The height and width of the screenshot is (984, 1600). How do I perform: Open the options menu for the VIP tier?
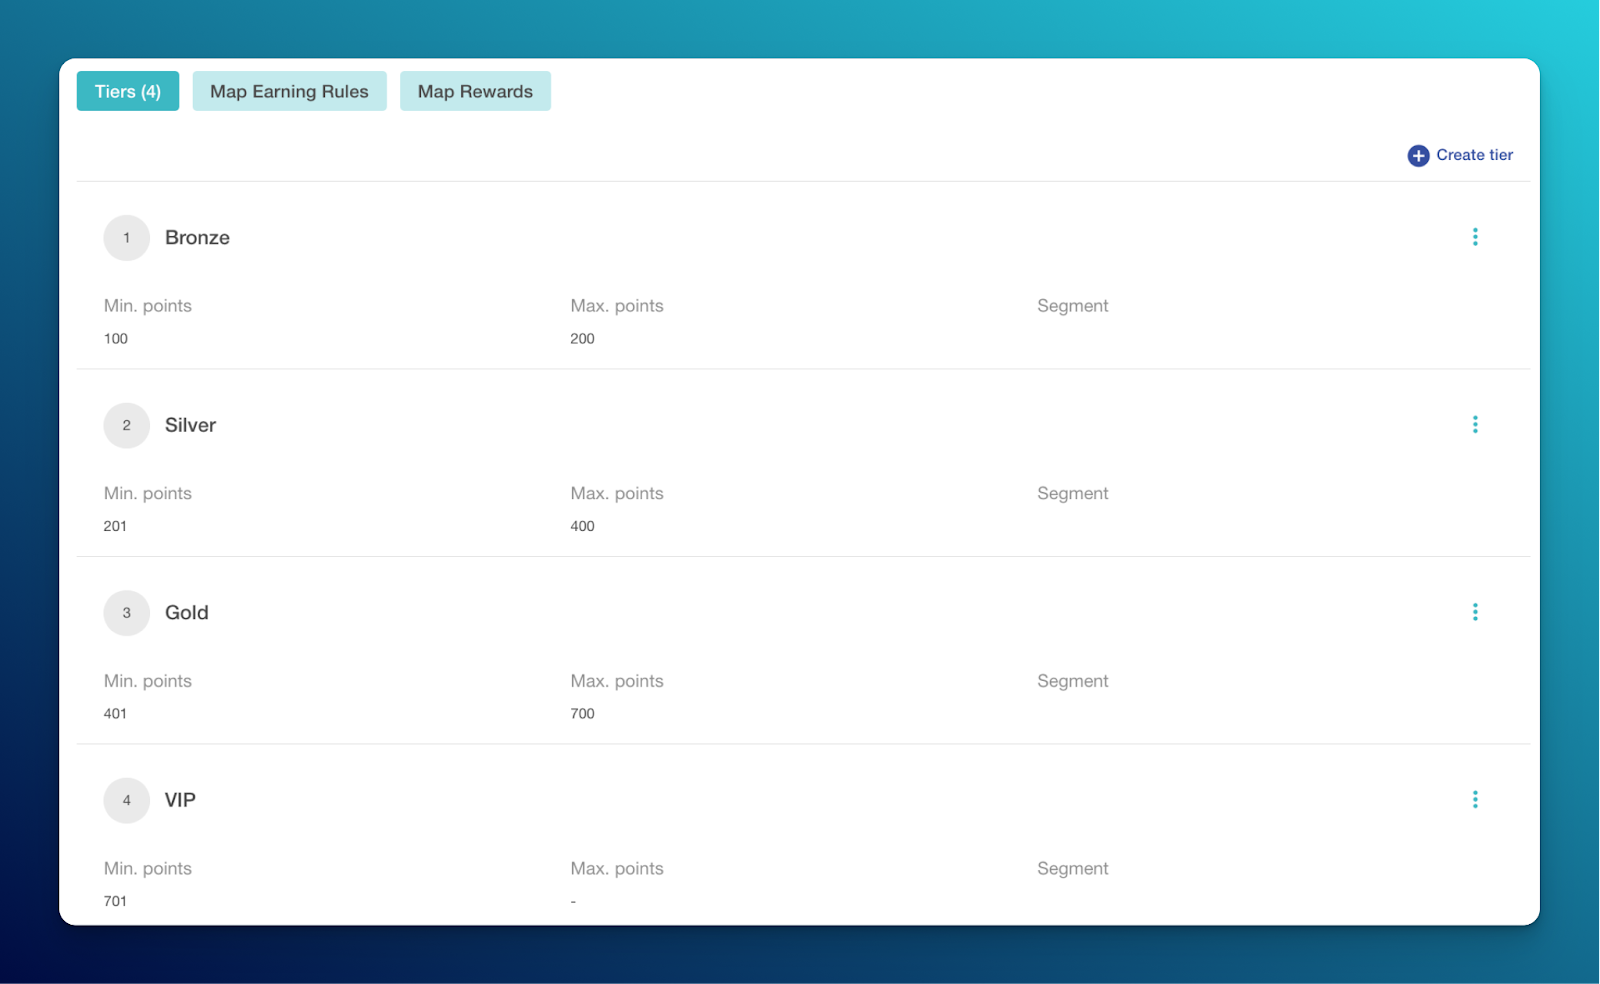1475,799
